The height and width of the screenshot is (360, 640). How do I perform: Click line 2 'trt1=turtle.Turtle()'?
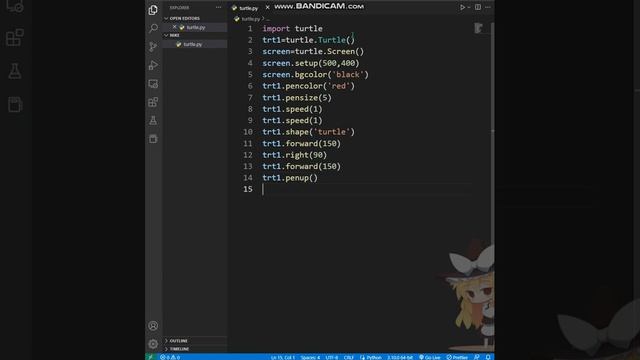tap(309, 40)
